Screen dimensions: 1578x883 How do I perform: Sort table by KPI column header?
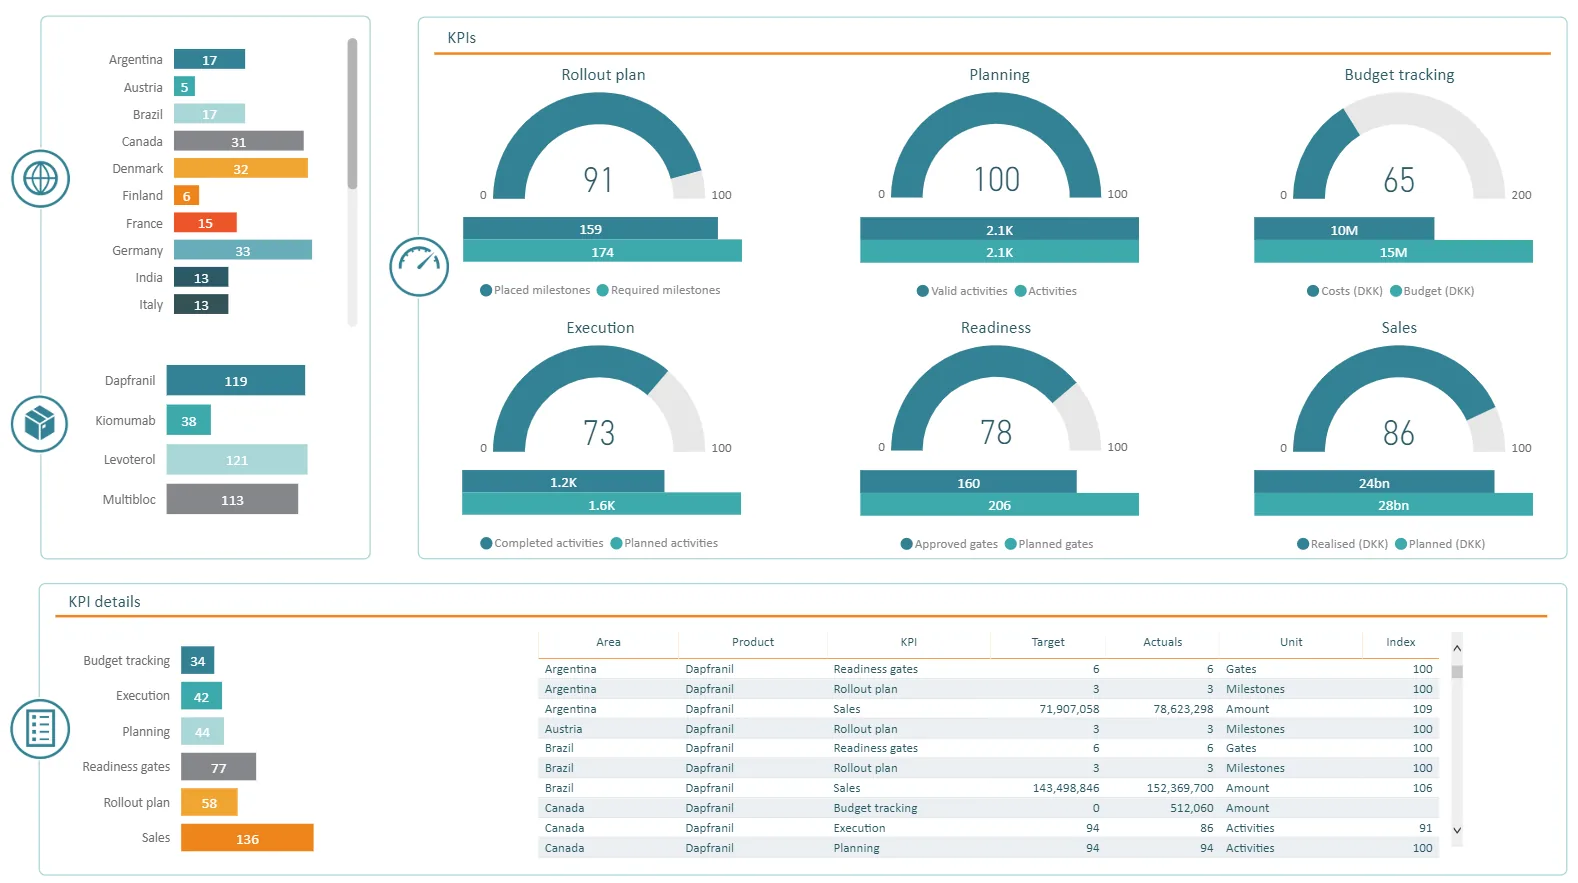(x=908, y=642)
